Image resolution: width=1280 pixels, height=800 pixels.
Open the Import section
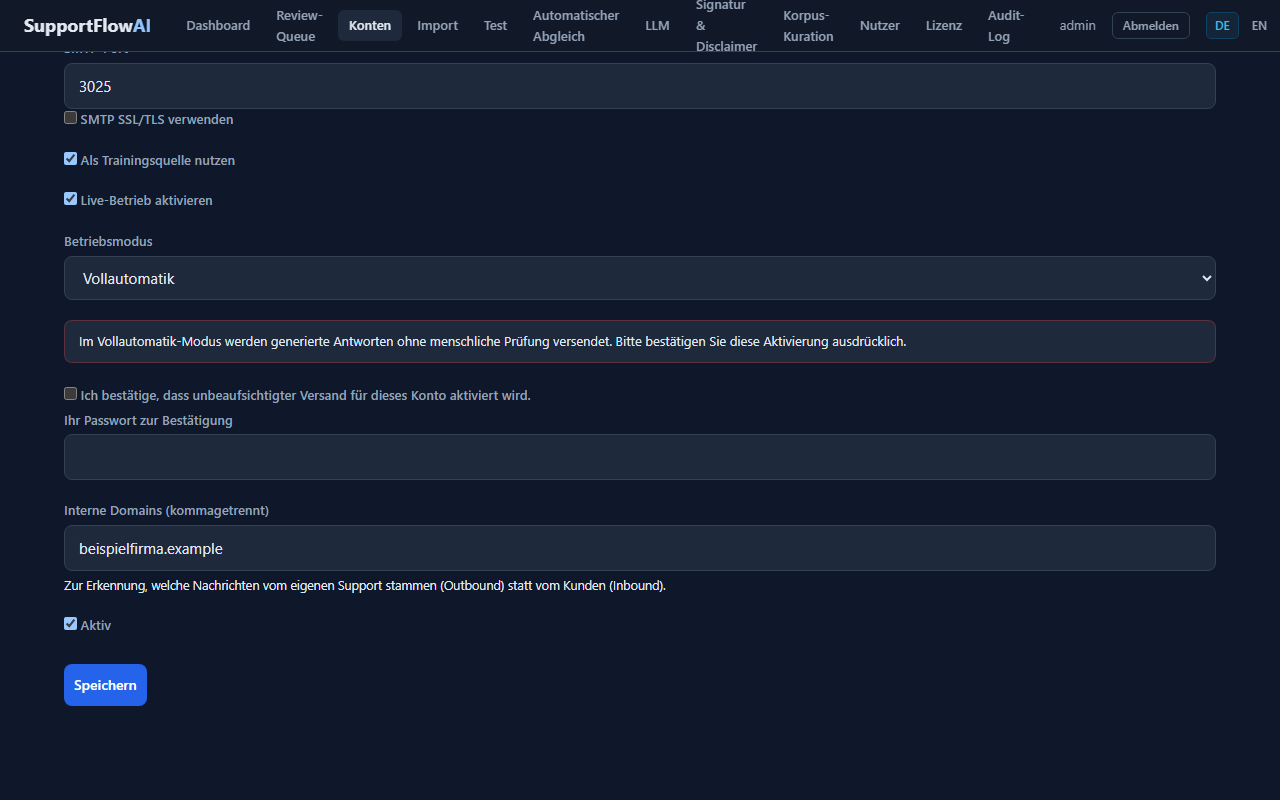click(437, 26)
